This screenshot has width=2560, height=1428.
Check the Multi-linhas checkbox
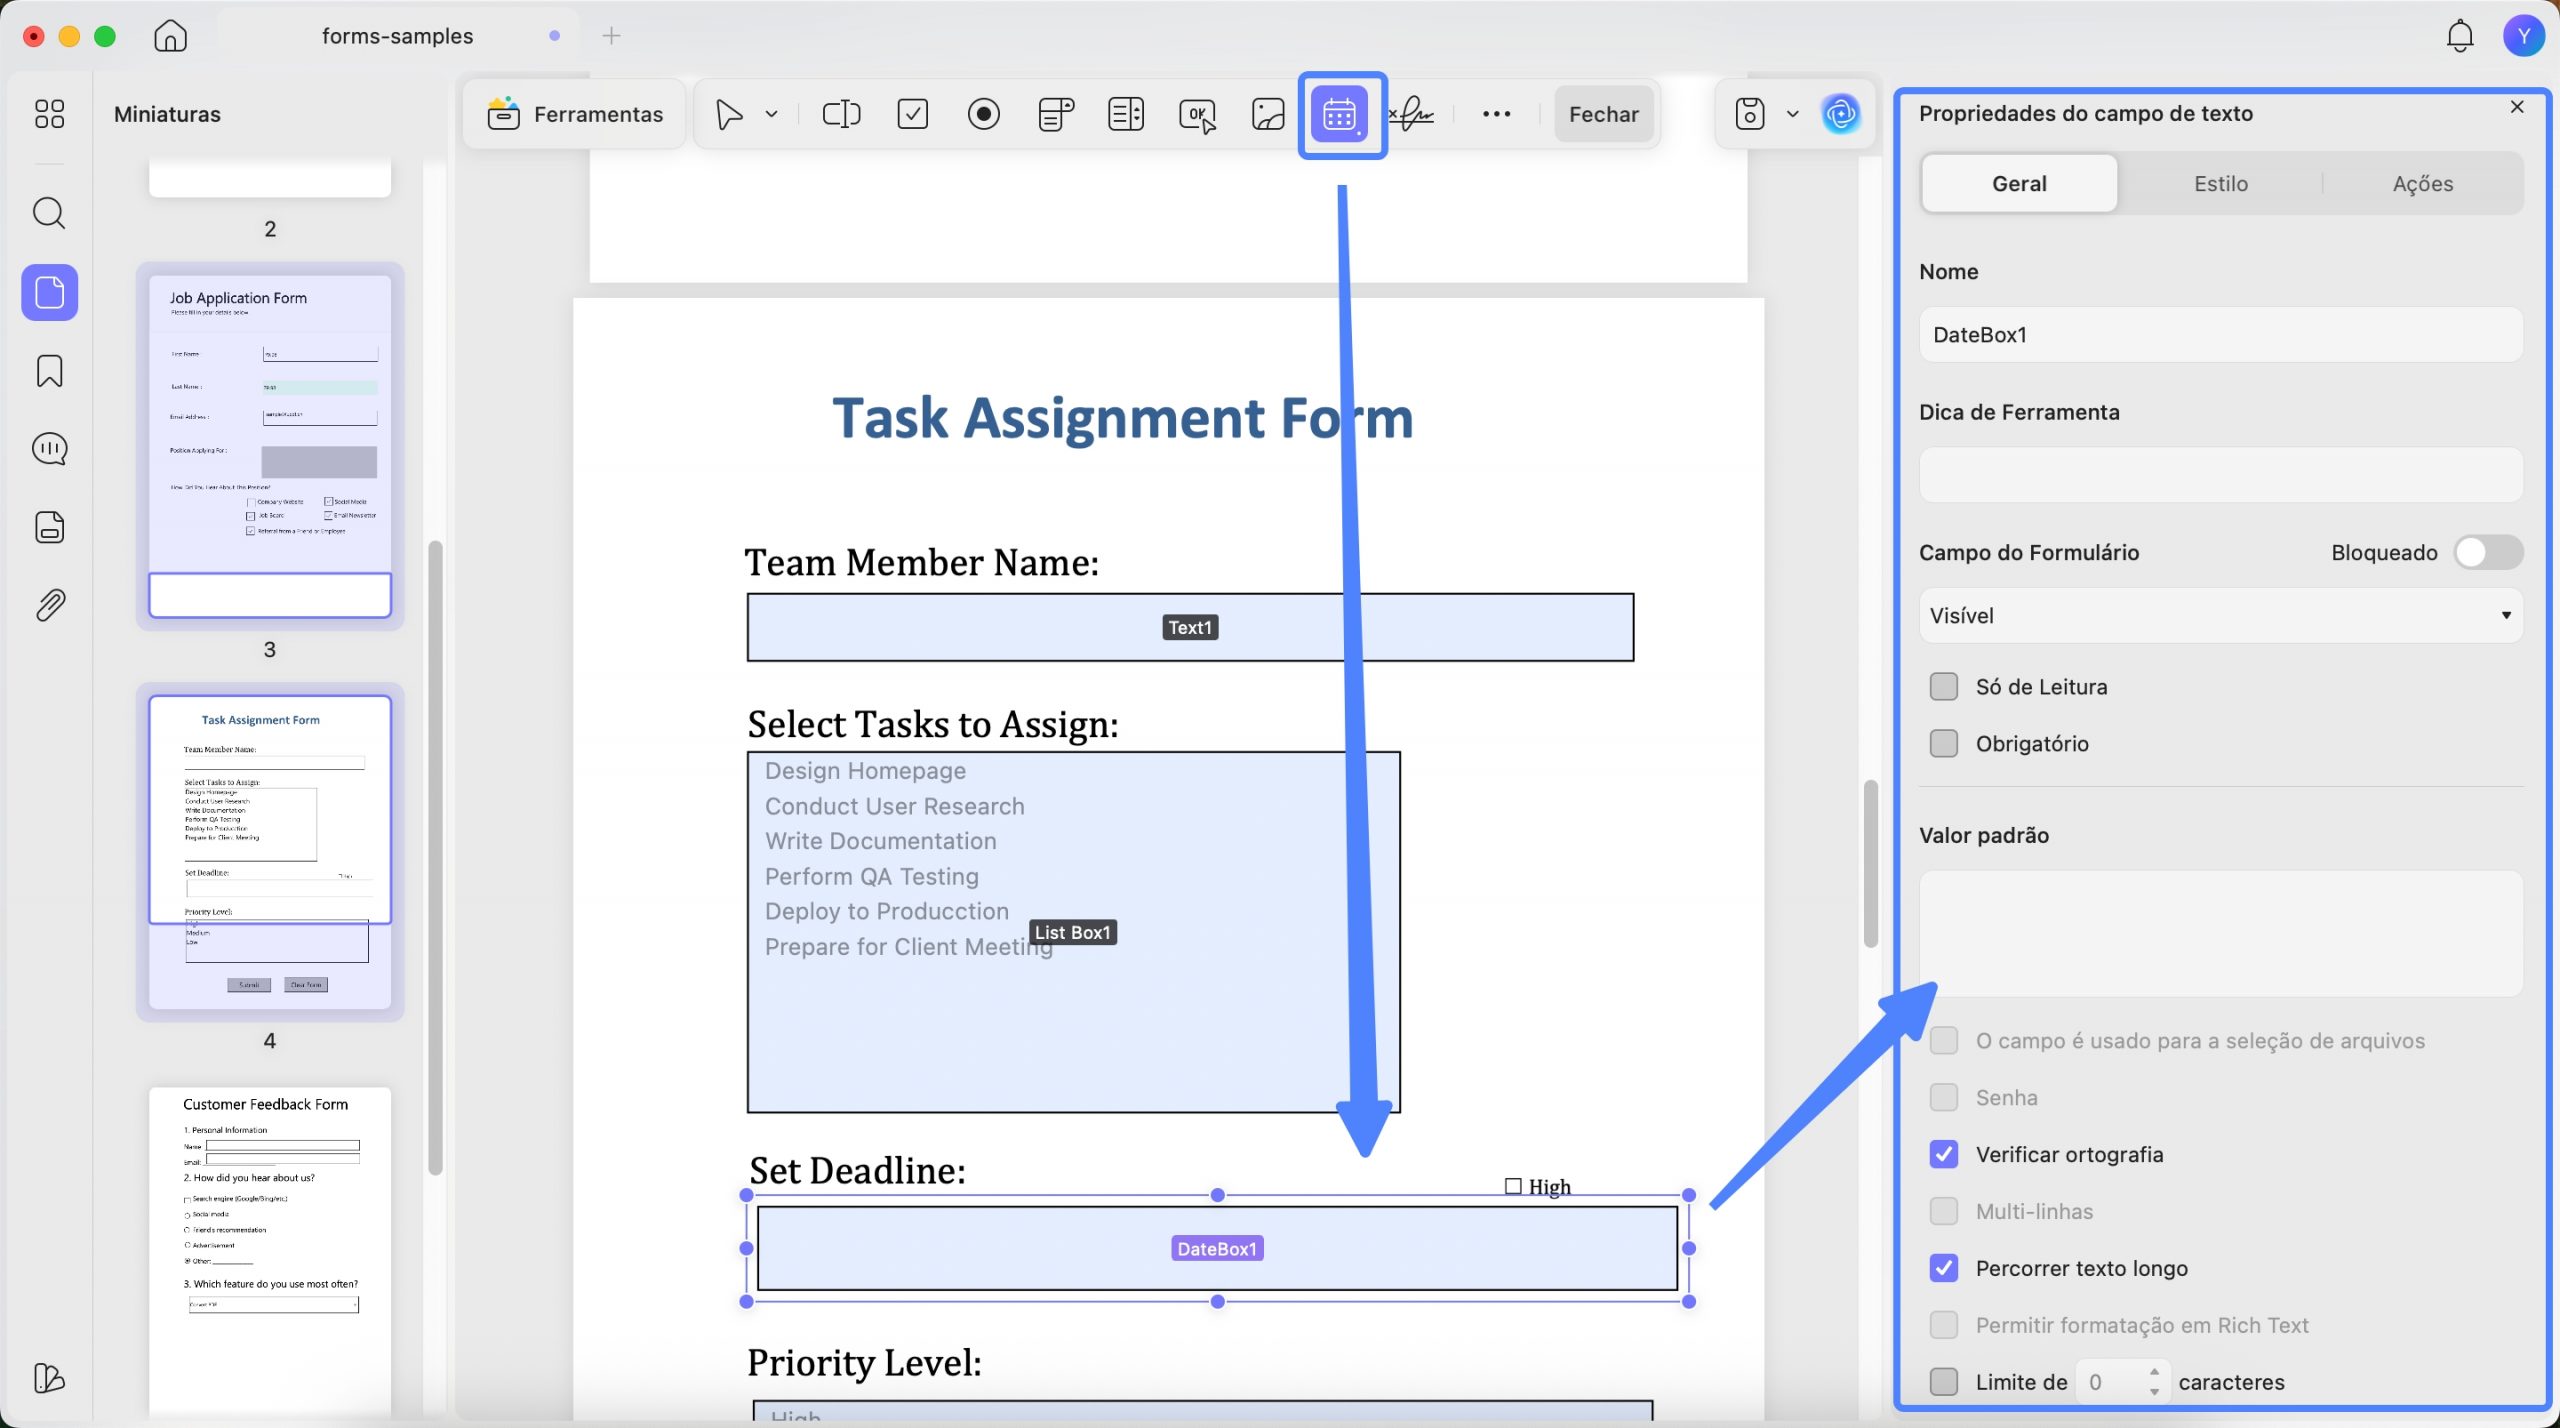point(1943,1211)
